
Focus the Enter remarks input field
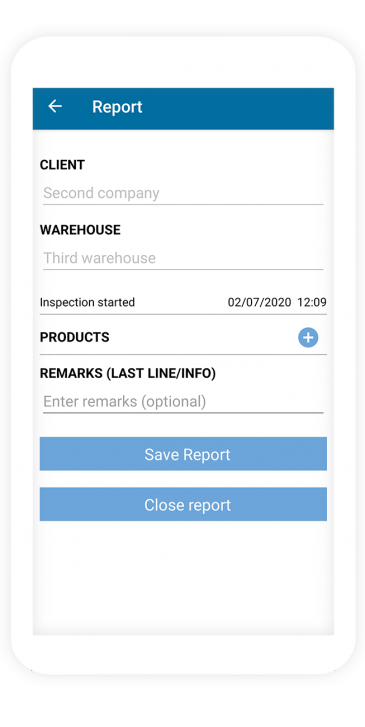pyautogui.click(x=183, y=402)
